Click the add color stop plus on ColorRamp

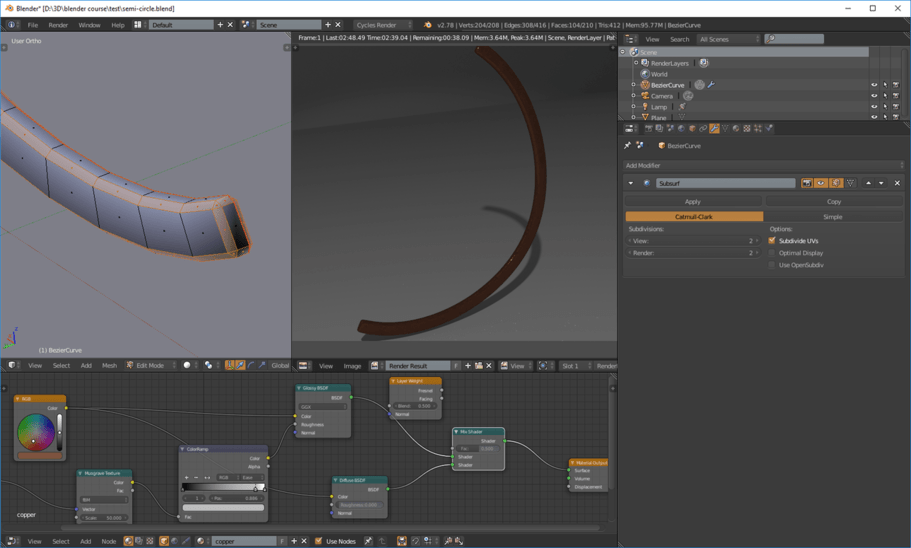point(188,478)
